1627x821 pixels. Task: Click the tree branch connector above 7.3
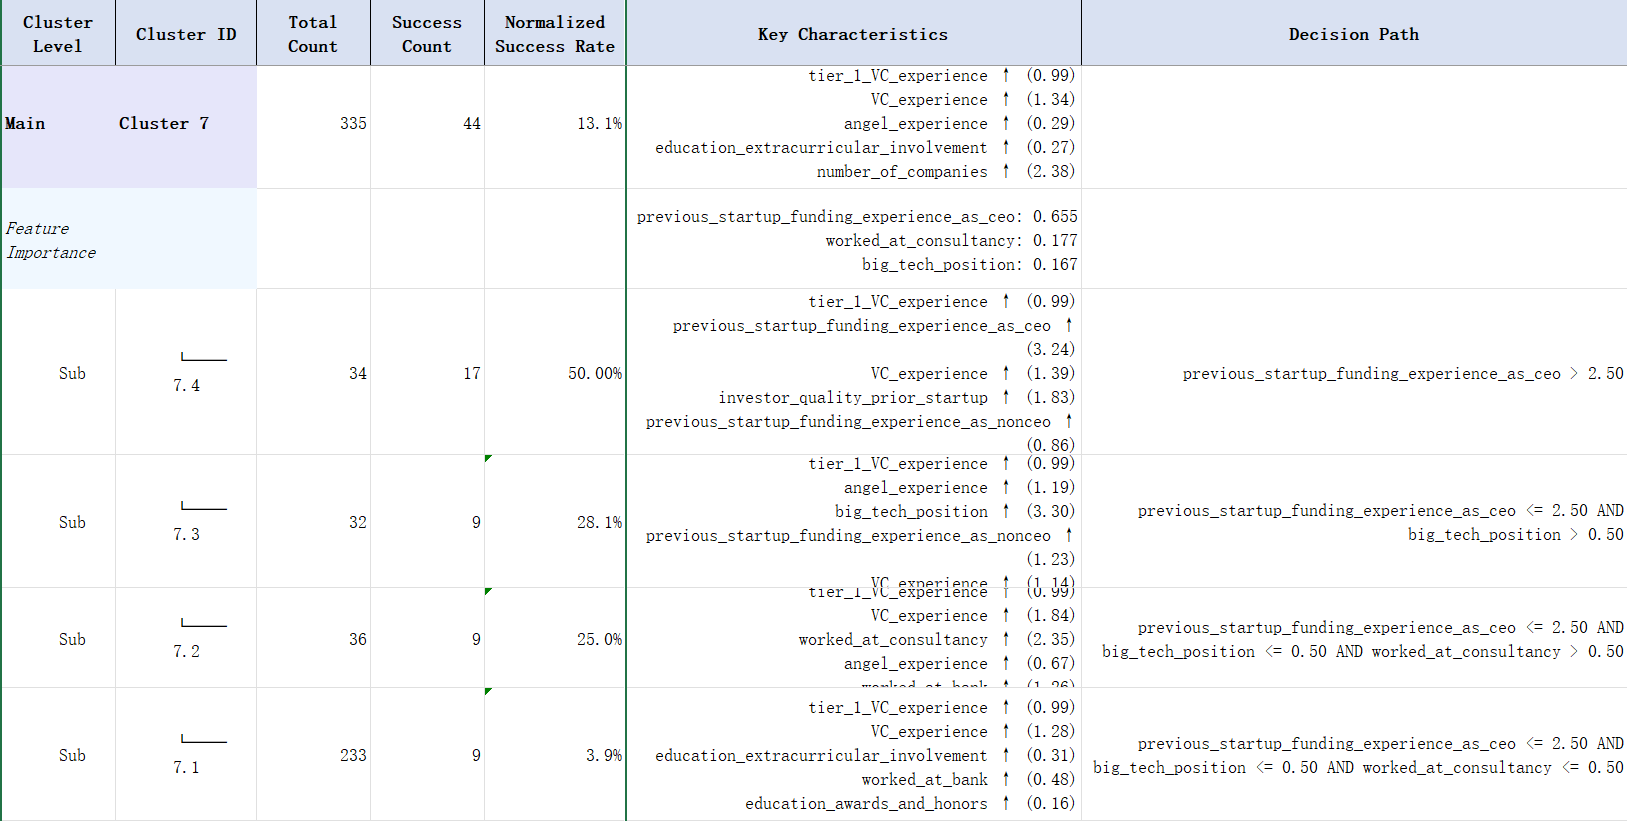click(203, 506)
